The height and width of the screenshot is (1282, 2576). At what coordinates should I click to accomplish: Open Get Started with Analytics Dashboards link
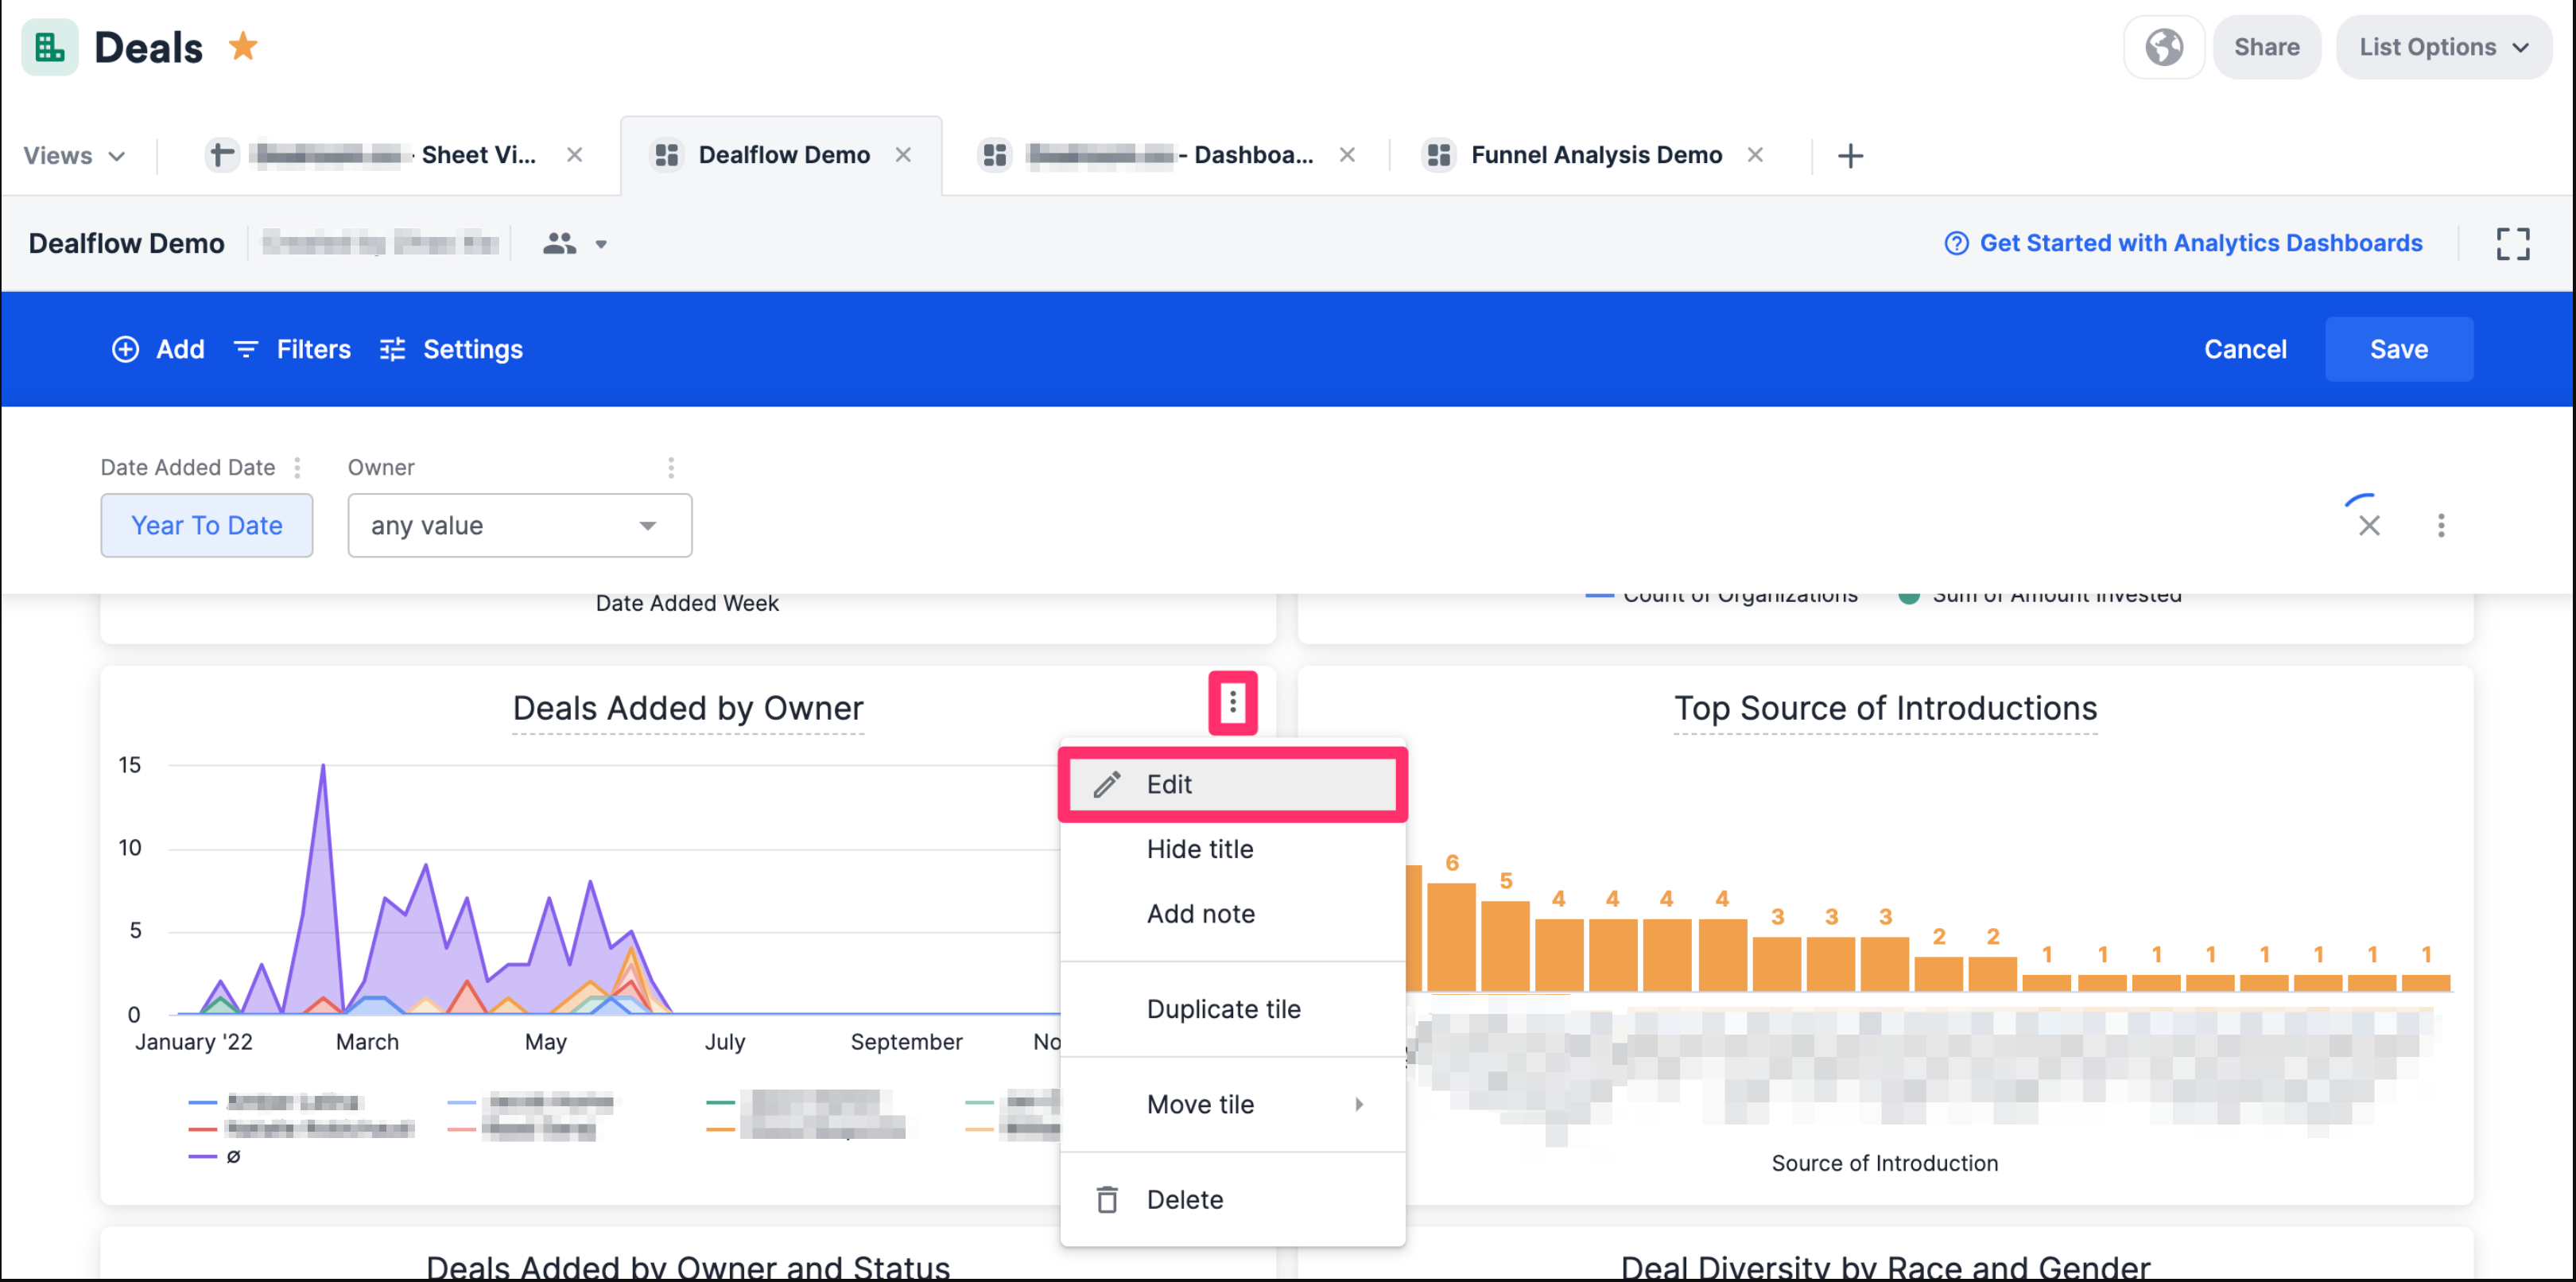click(2183, 243)
